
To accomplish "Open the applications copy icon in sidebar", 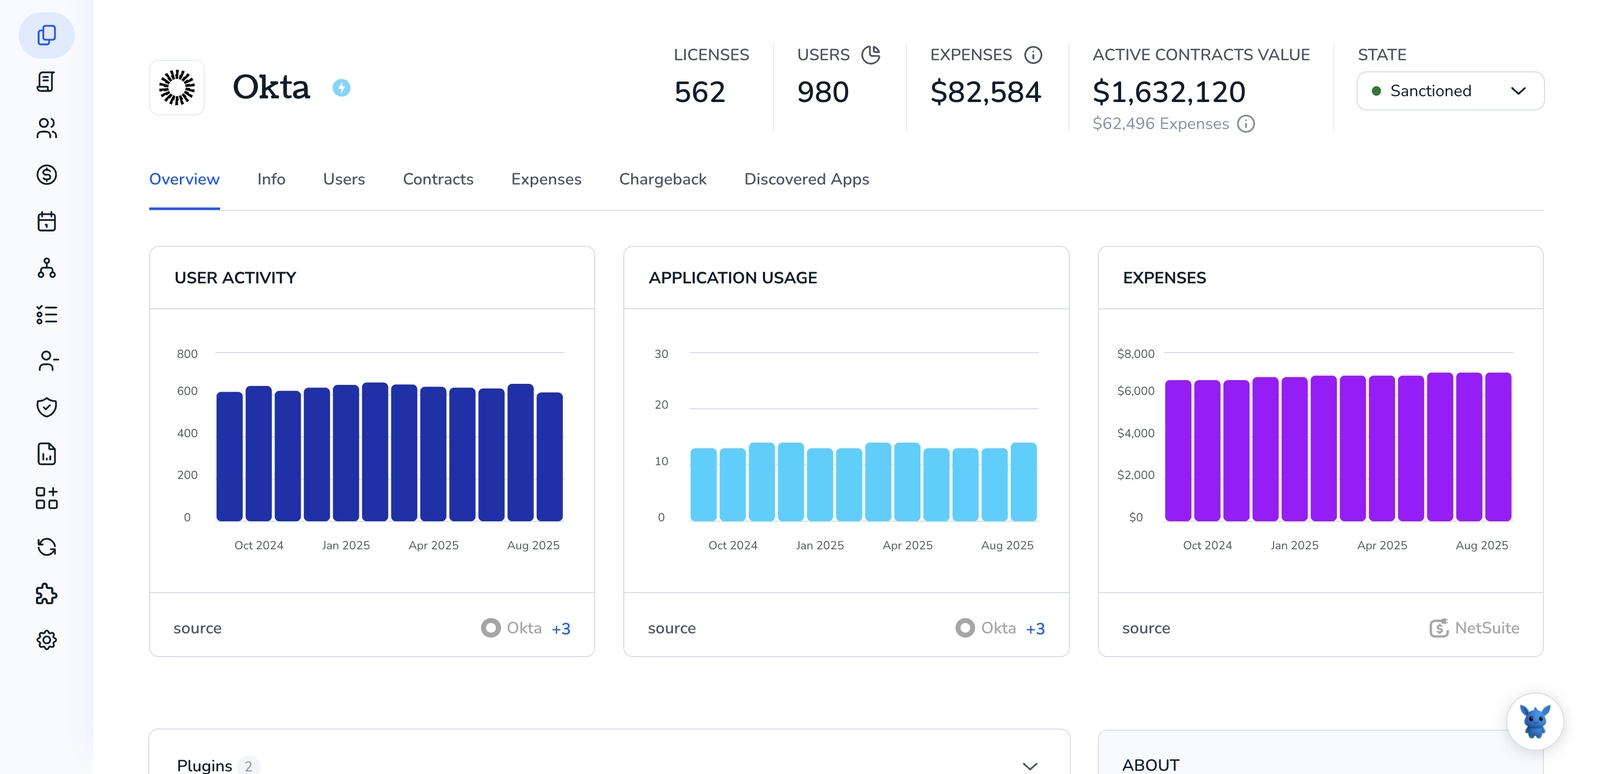I will click(46, 35).
